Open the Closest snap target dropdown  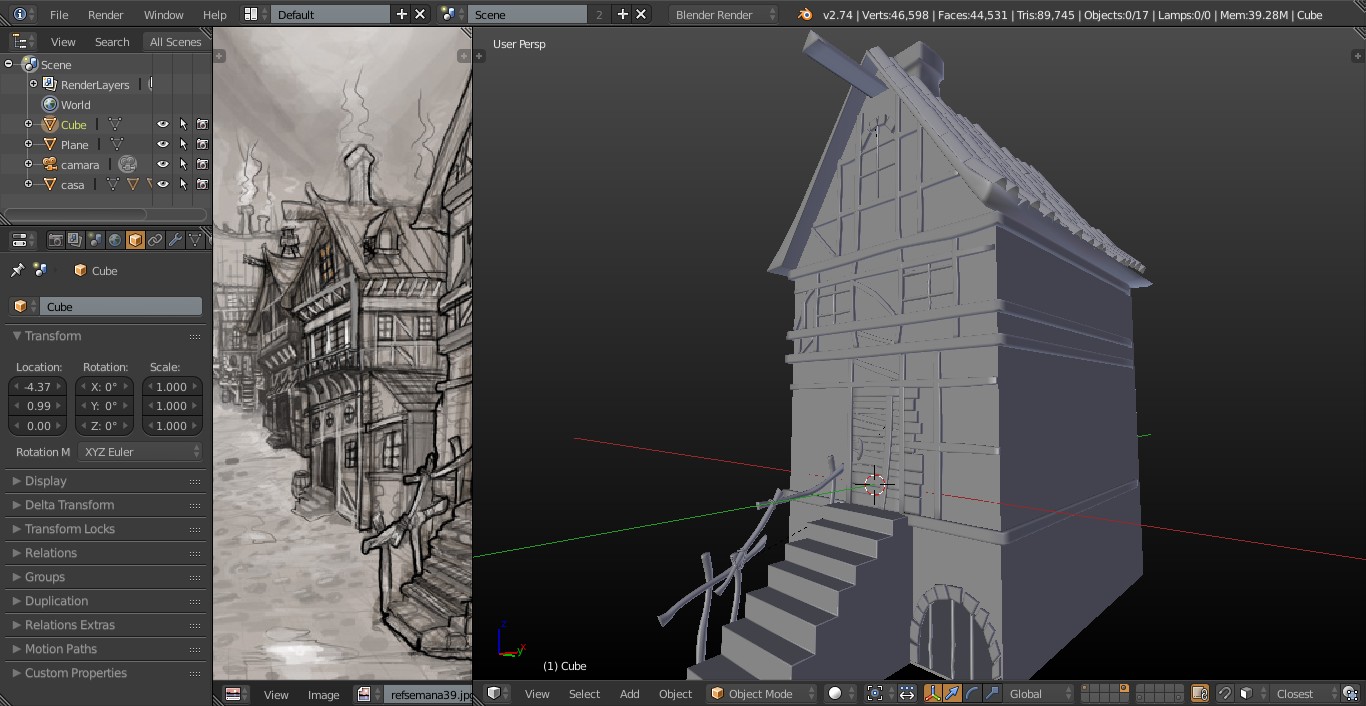click(x=1305, y=693)
